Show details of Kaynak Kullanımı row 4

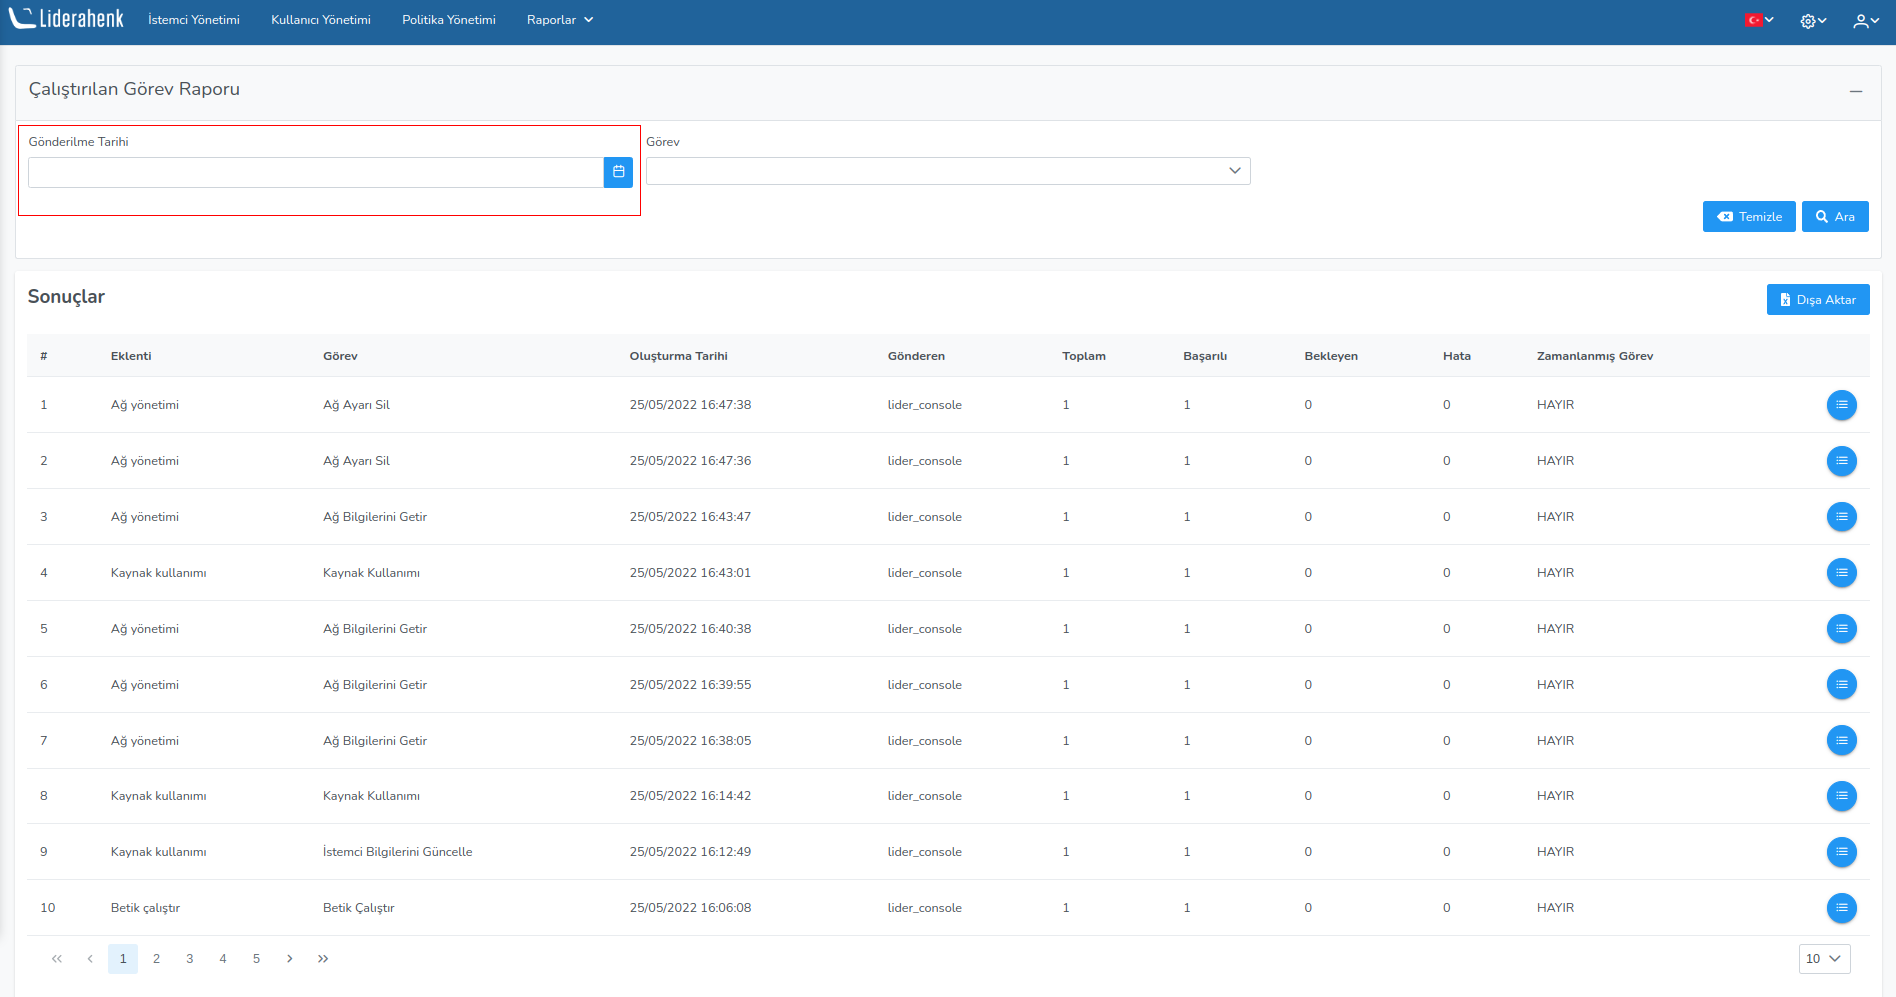tap(1841, 573)
